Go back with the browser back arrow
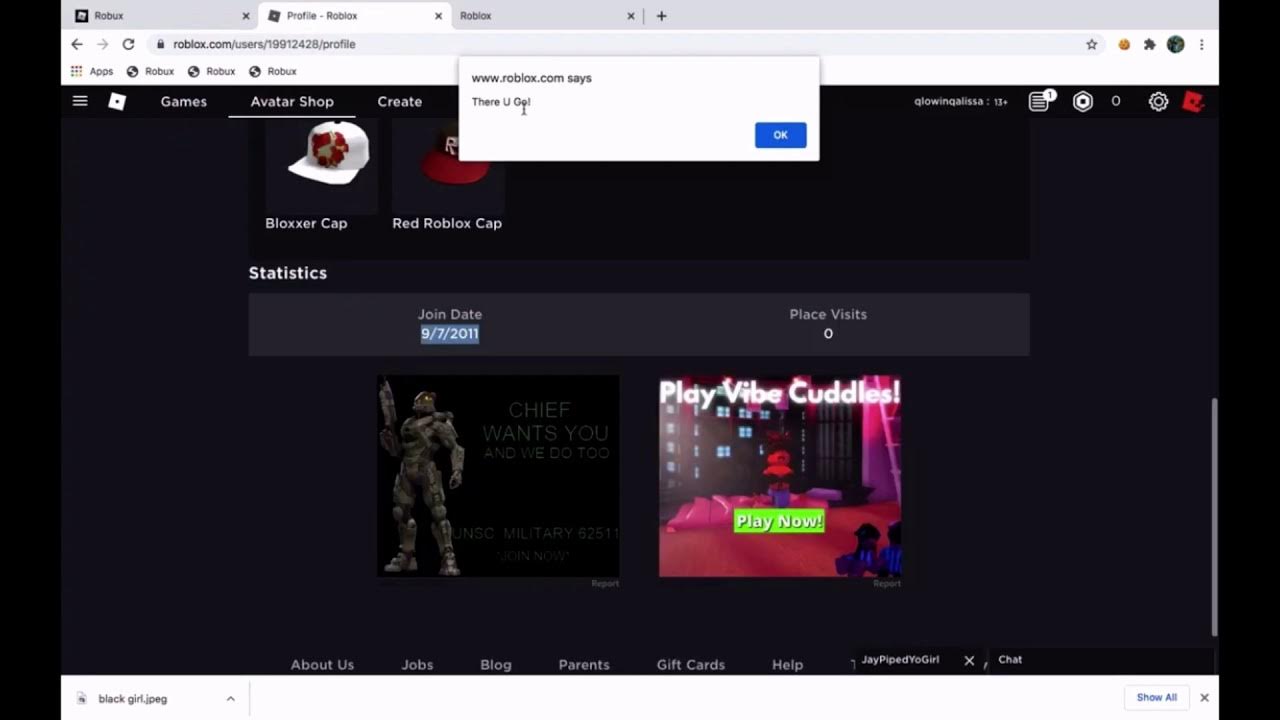 coord(77,44)
